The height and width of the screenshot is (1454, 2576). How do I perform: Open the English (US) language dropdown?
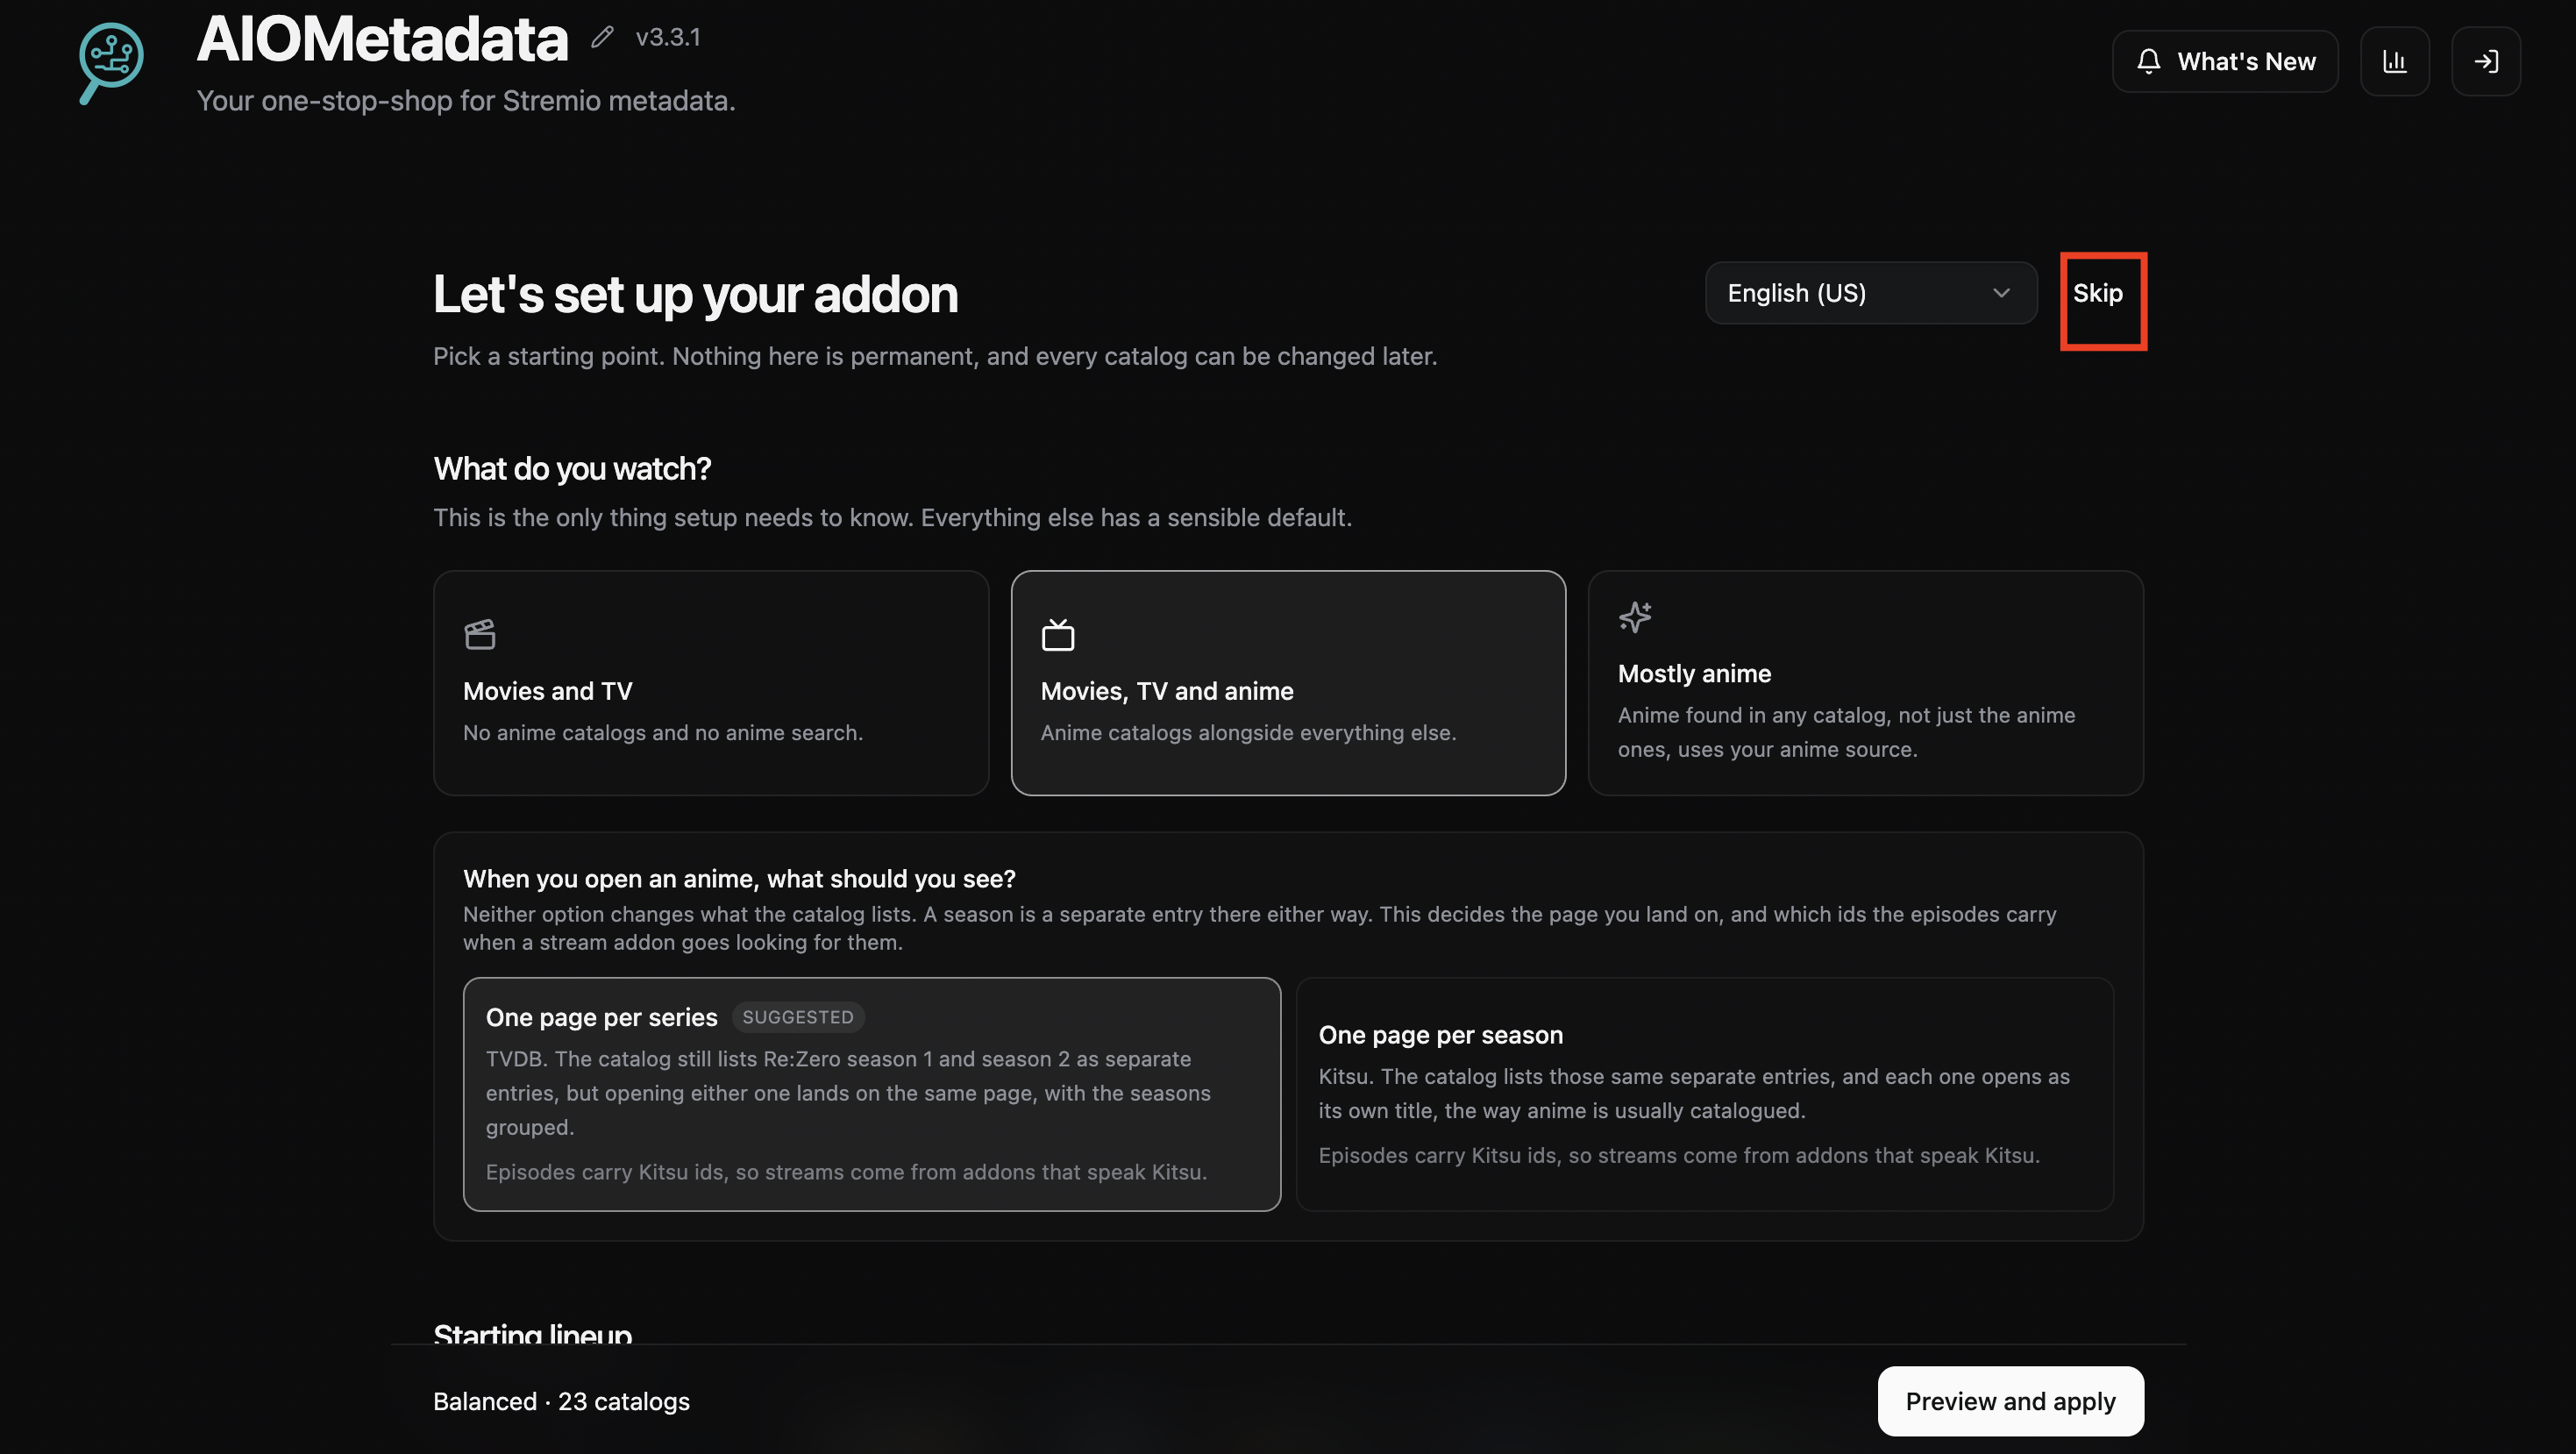[x=1871, y=293]
